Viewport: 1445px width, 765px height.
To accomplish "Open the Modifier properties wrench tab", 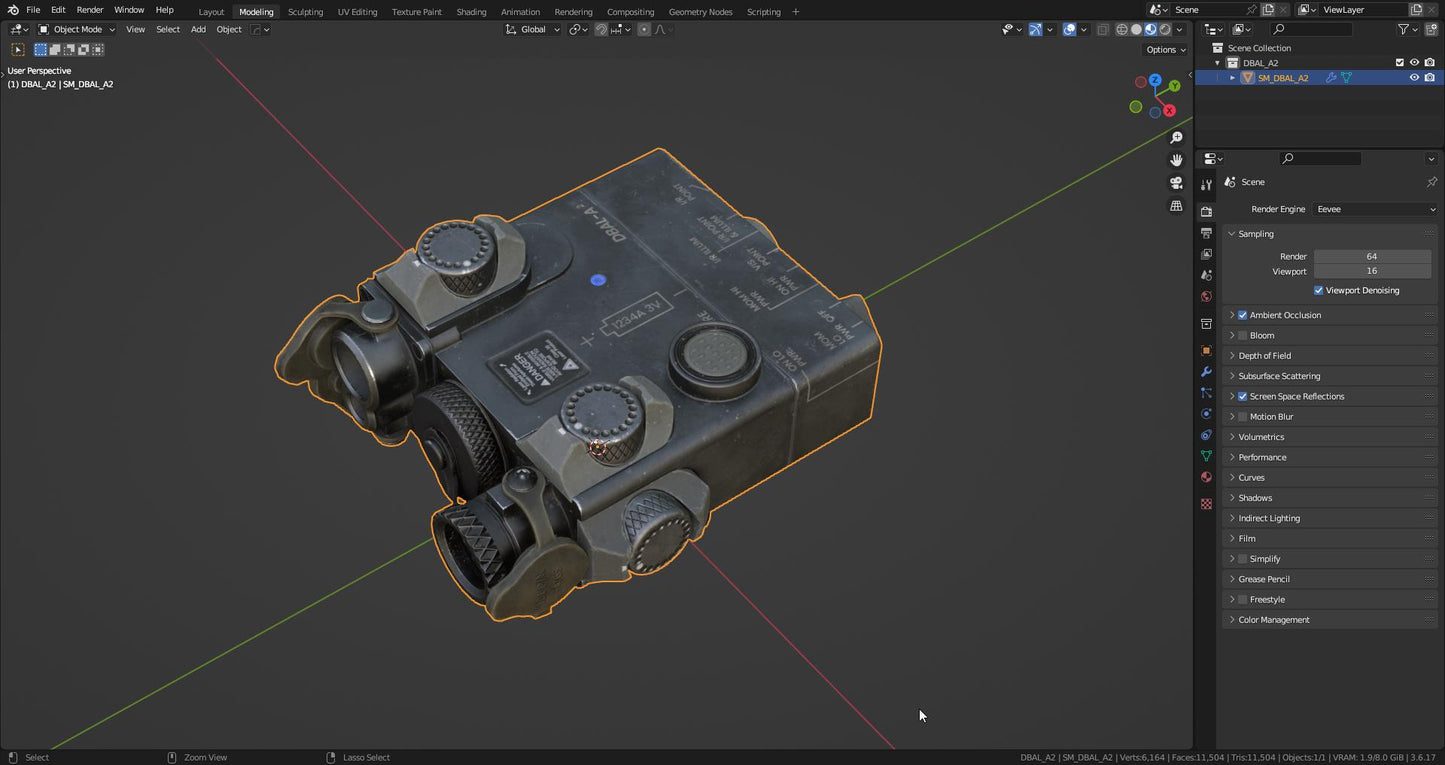I will pyautogui.click(x=1206, y=372).
